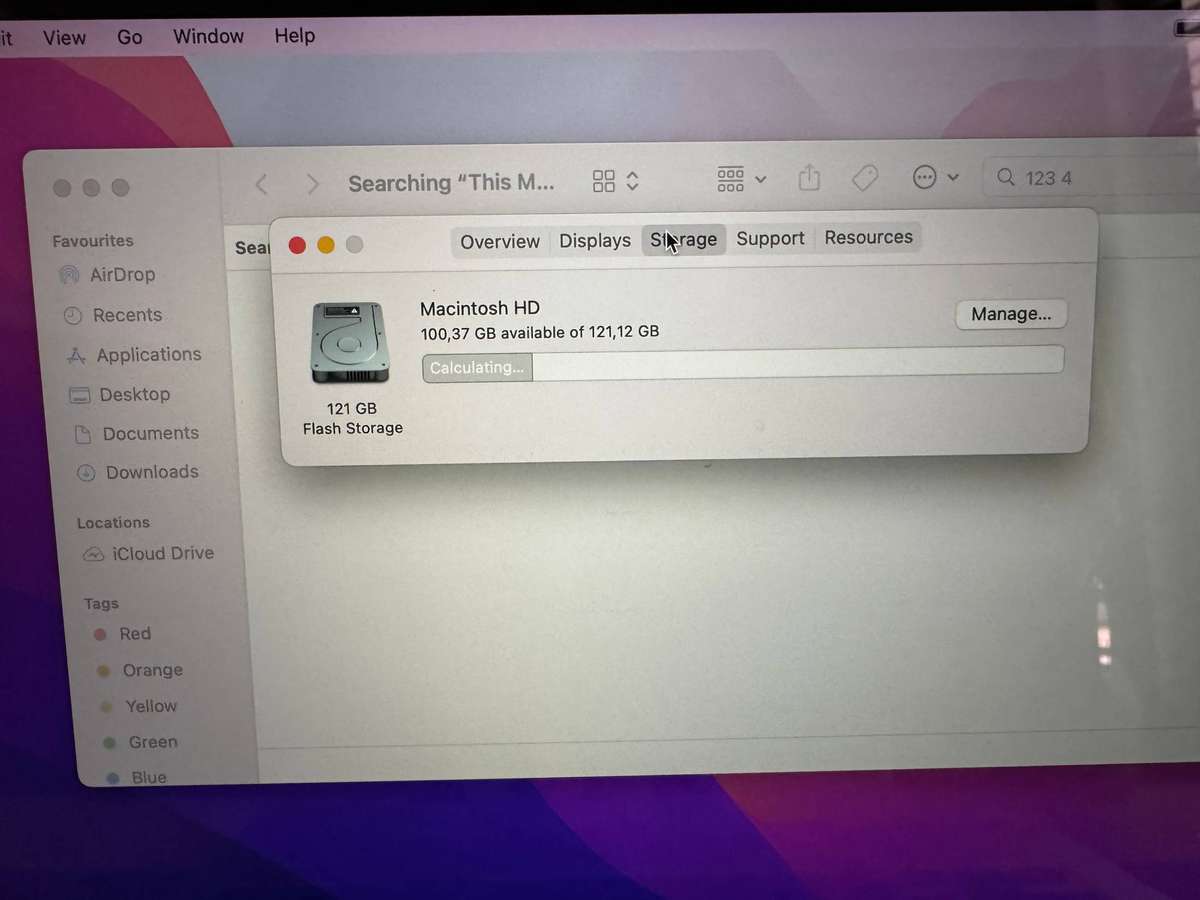Go forward in Finder window
This screenshot has height=900, width=1200.
(x=312, y=184)
